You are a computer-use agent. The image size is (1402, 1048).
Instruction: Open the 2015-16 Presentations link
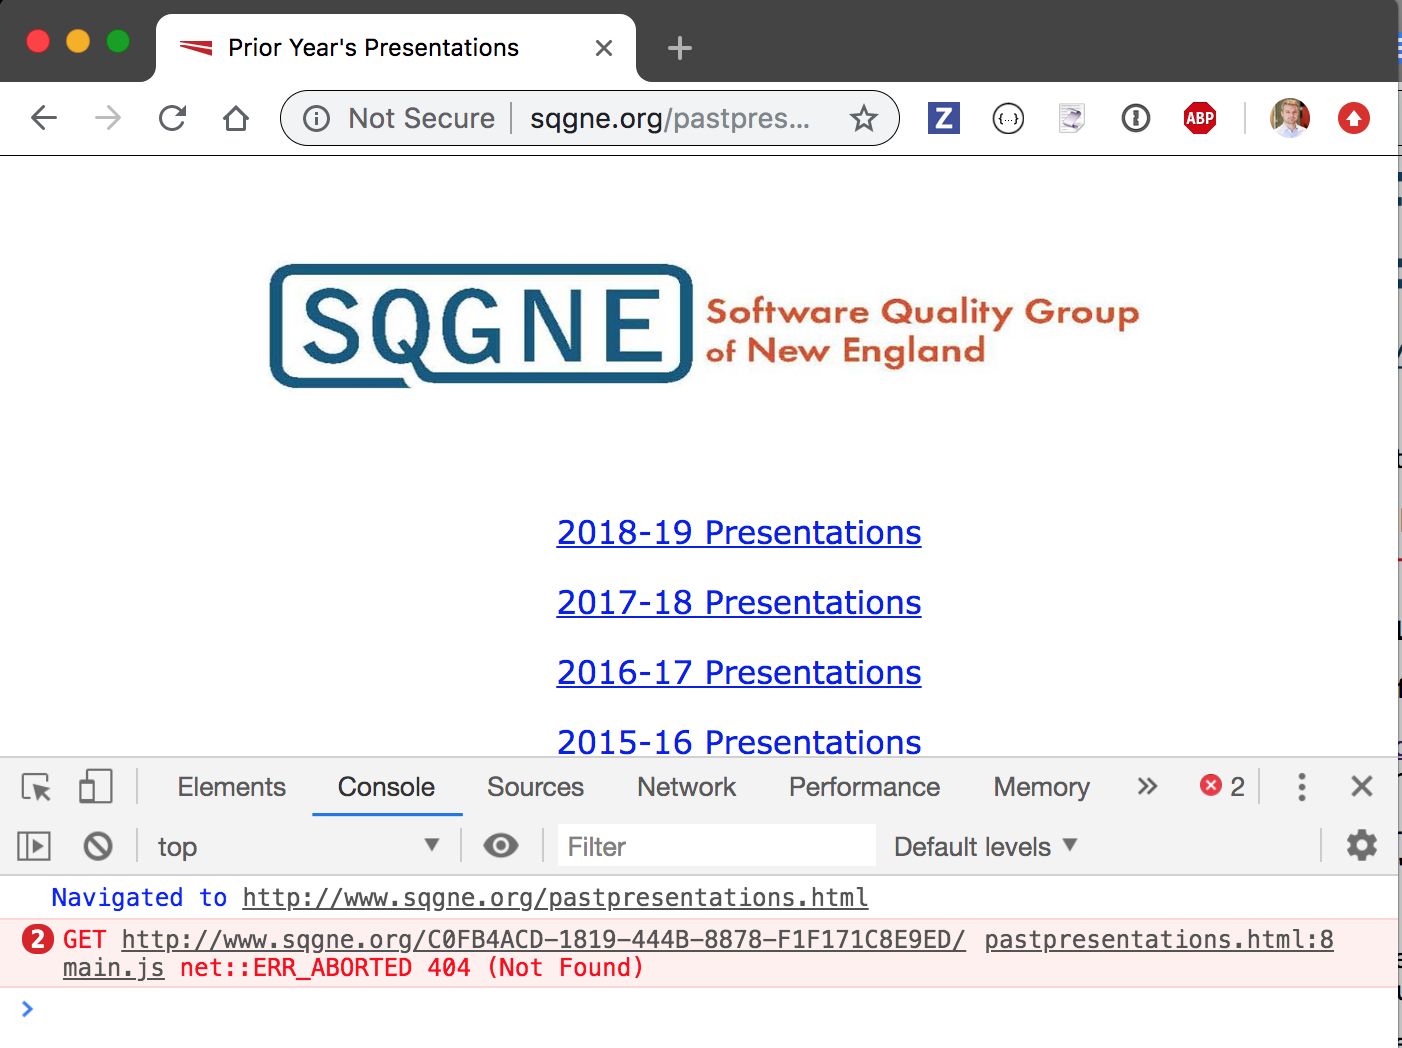click(739, 742)
